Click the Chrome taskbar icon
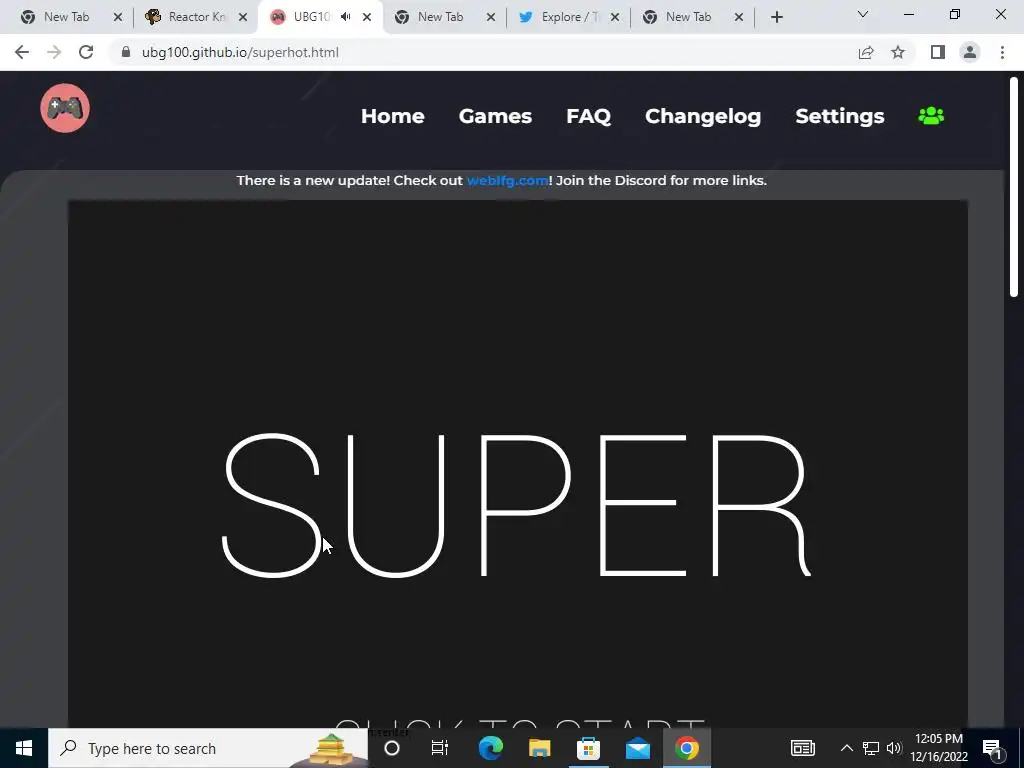 point(686,748)
